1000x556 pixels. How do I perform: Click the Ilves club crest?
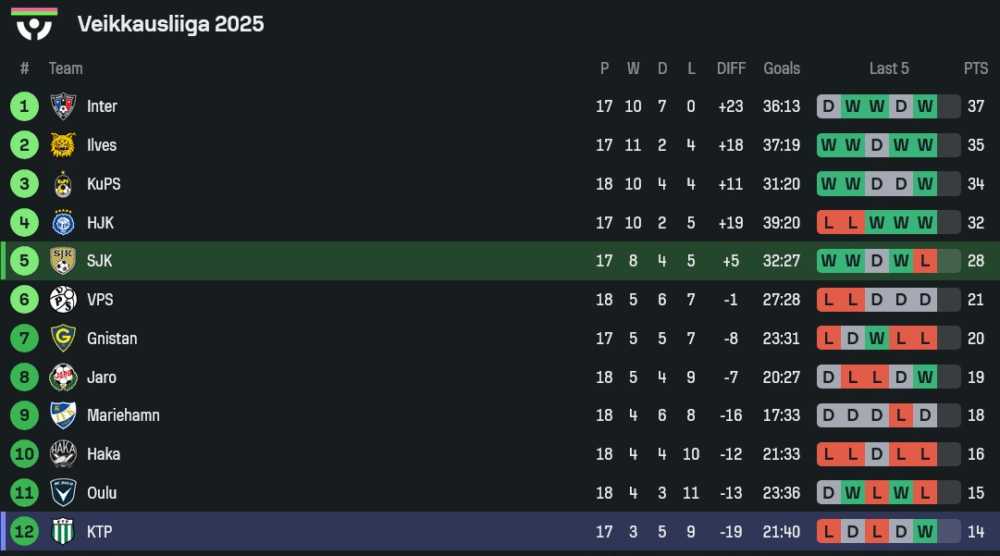point(63,145)
